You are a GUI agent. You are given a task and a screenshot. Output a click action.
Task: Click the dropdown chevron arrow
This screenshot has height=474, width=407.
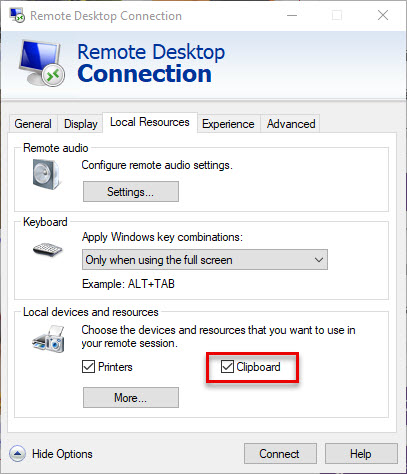tap(319, 259)
